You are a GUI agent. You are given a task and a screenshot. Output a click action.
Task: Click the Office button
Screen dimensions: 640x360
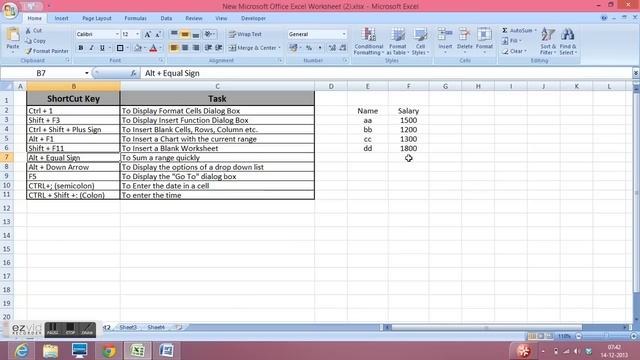9,10
